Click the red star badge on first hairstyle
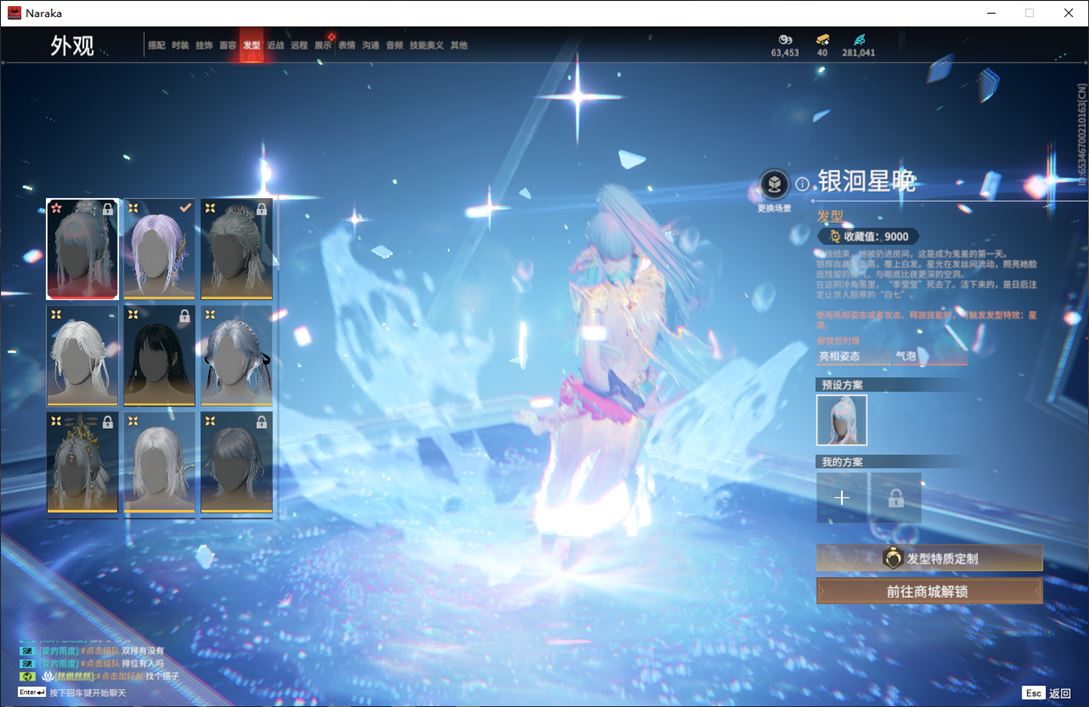Viewport: 1089px width, 707px height. pyautogui.click(x=56, y=208)
